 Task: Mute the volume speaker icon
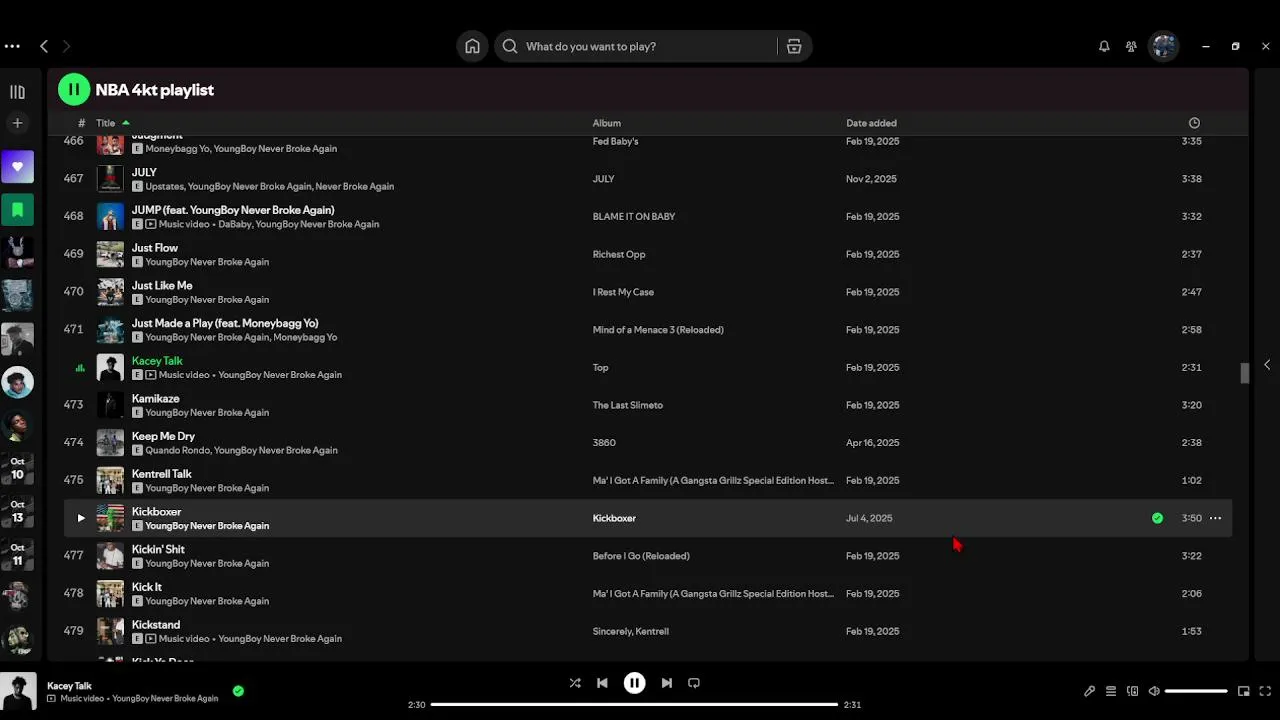coord(1154,691)
